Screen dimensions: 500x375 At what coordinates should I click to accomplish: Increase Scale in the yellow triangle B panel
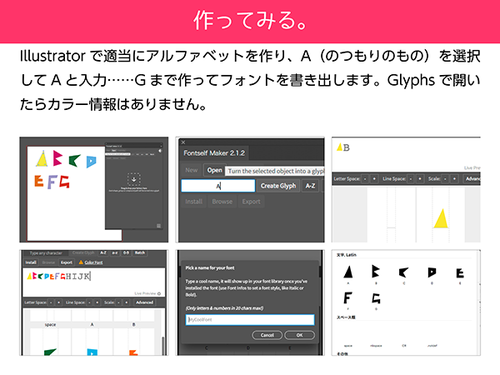[454, 179]
